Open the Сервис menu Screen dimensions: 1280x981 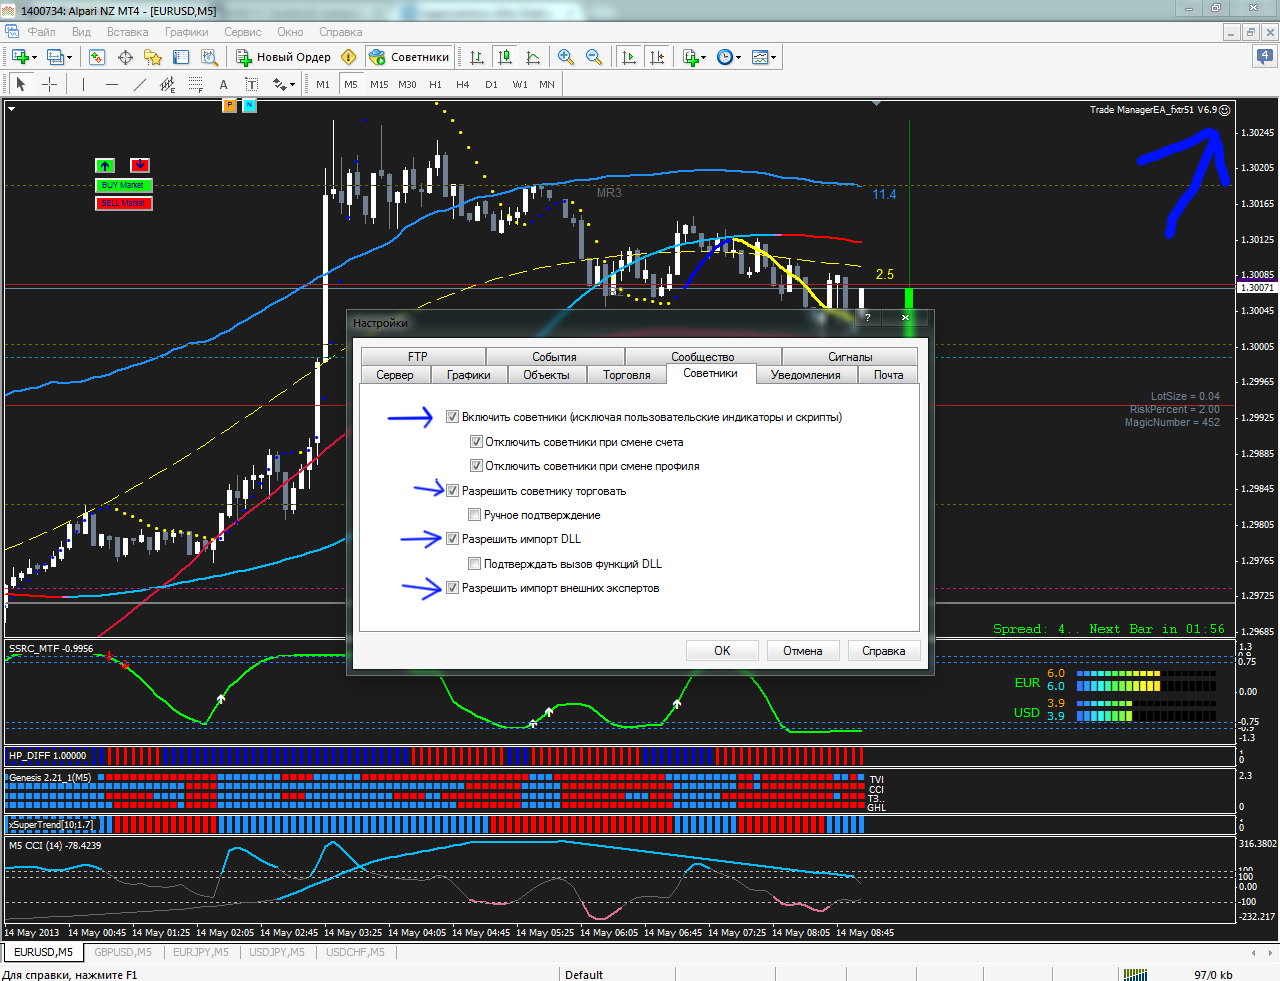pyautogui.click(x=242, y=32)
